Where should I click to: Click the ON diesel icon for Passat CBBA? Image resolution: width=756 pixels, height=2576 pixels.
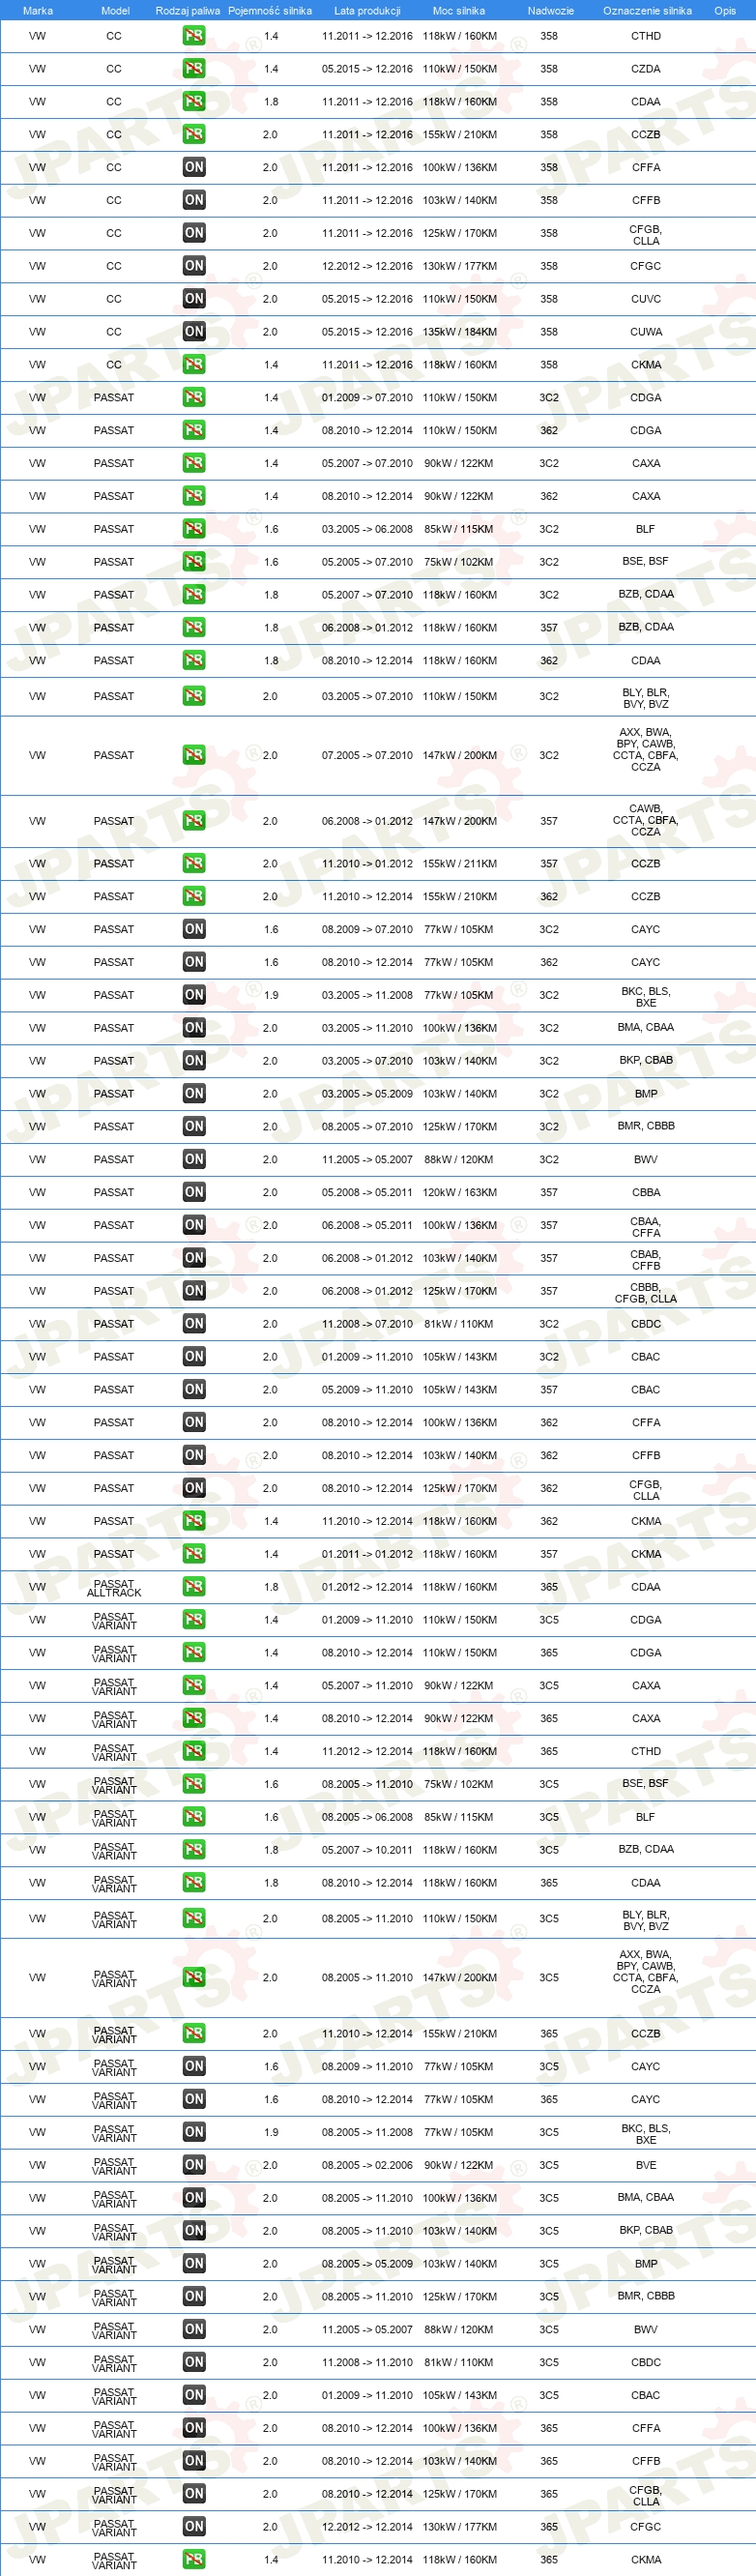(194, 1192)
